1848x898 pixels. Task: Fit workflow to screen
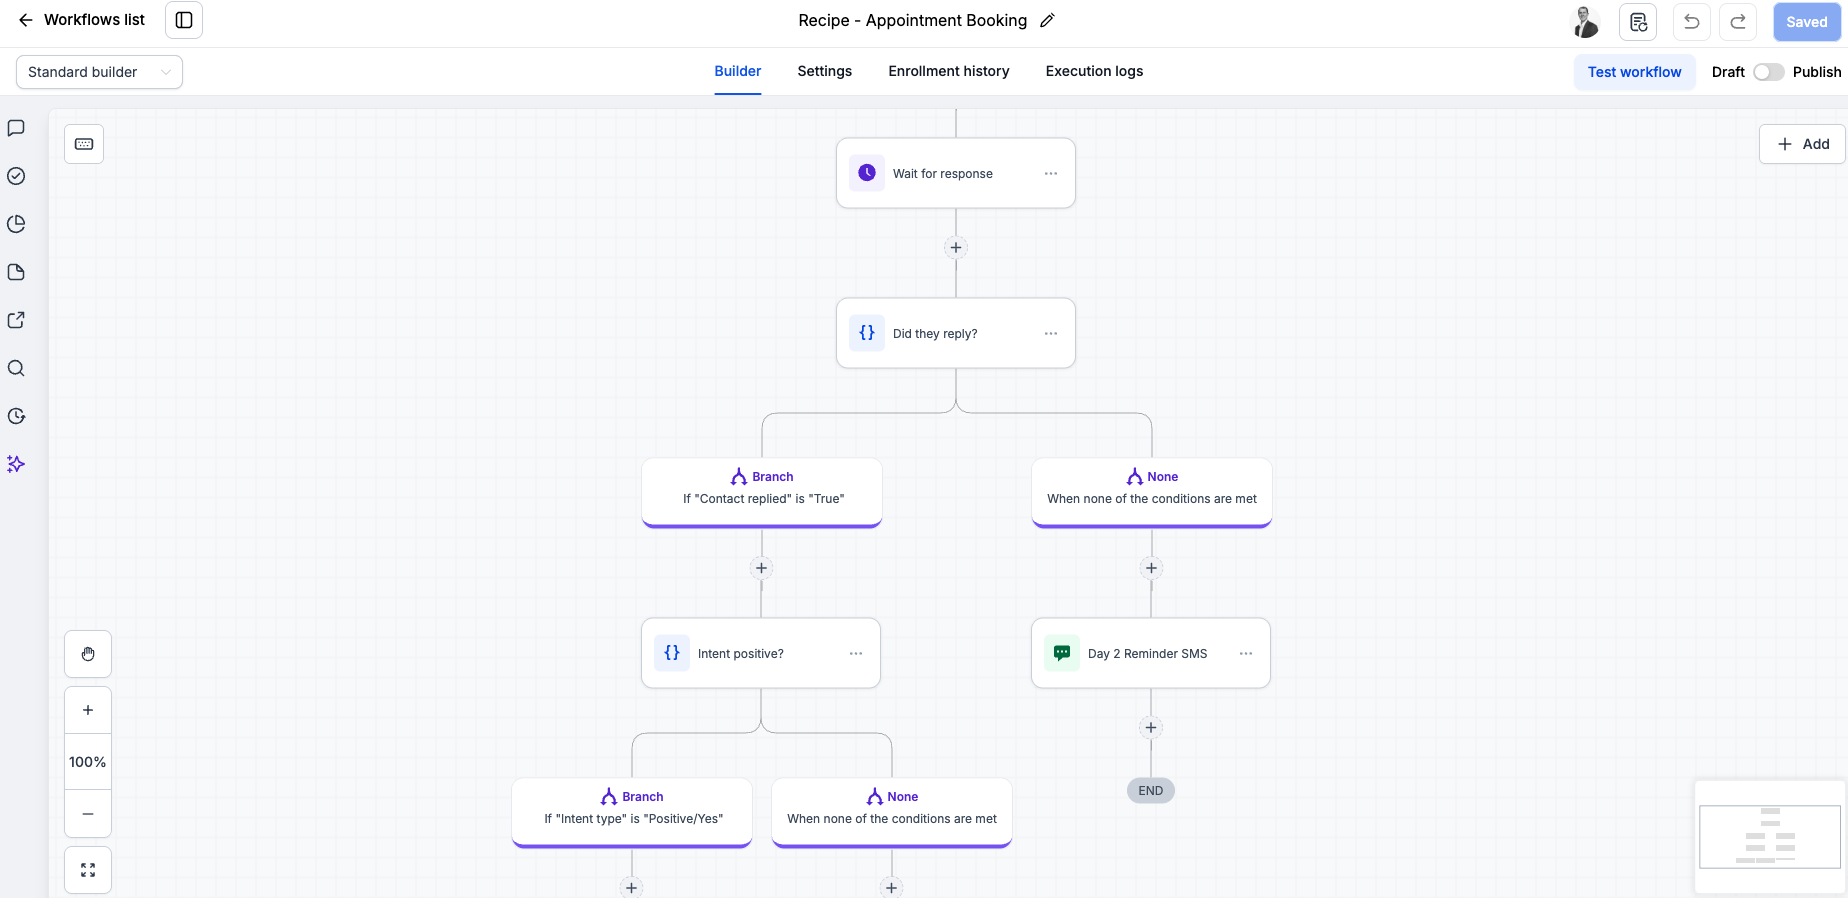pyautogui.click(x=88, y=870)
